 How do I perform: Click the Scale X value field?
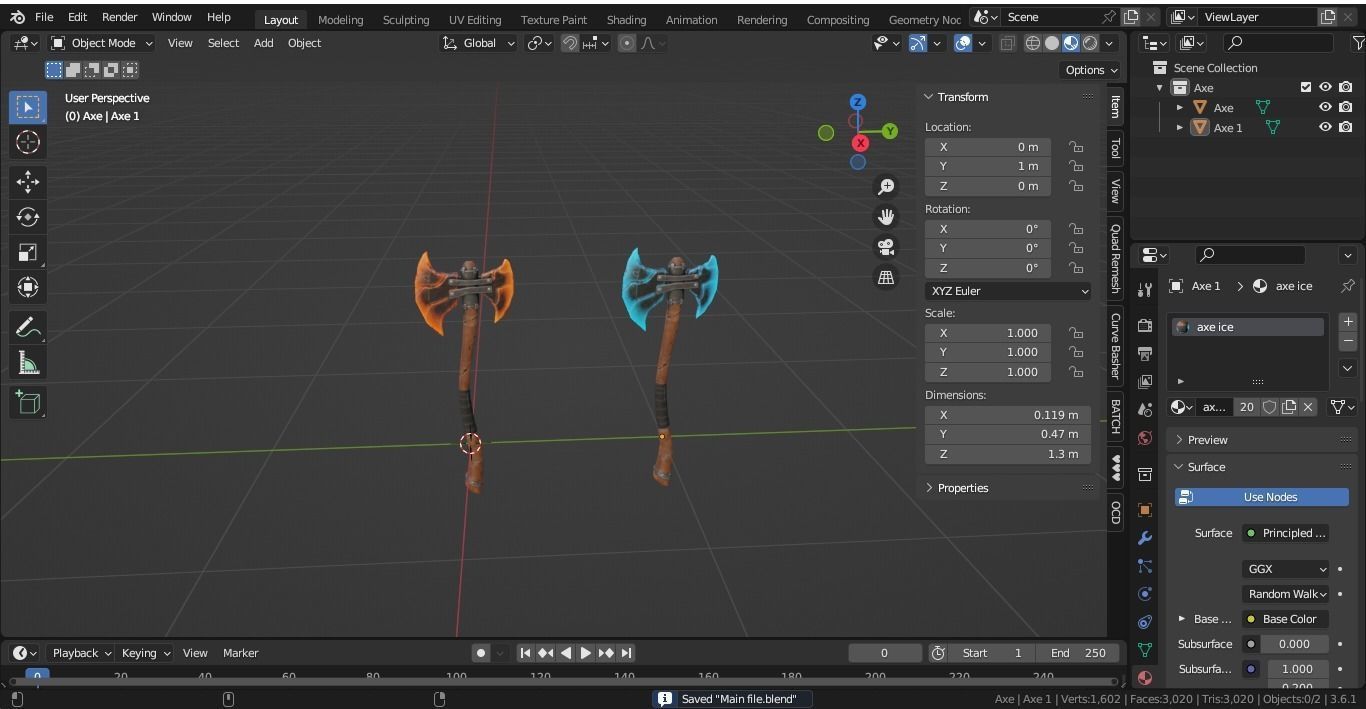[x=988, y=333]
